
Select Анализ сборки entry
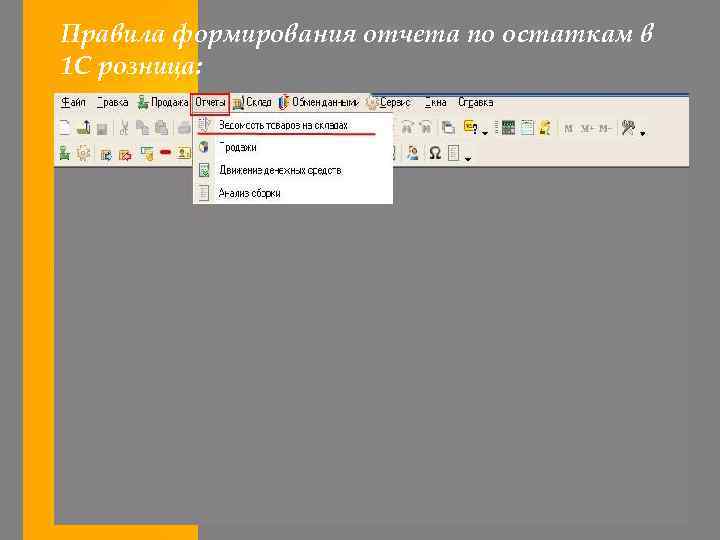coord(293,193)
